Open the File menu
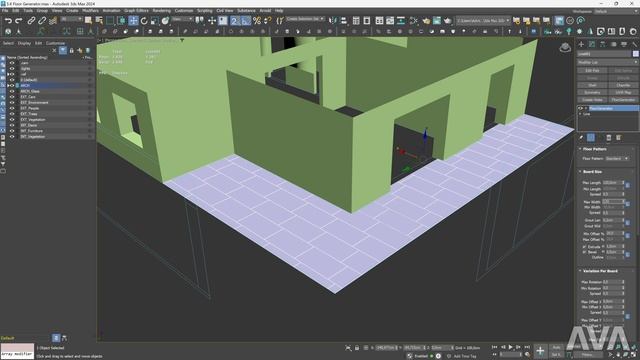Viewport: 640px width, 360px height. point(5,11)
